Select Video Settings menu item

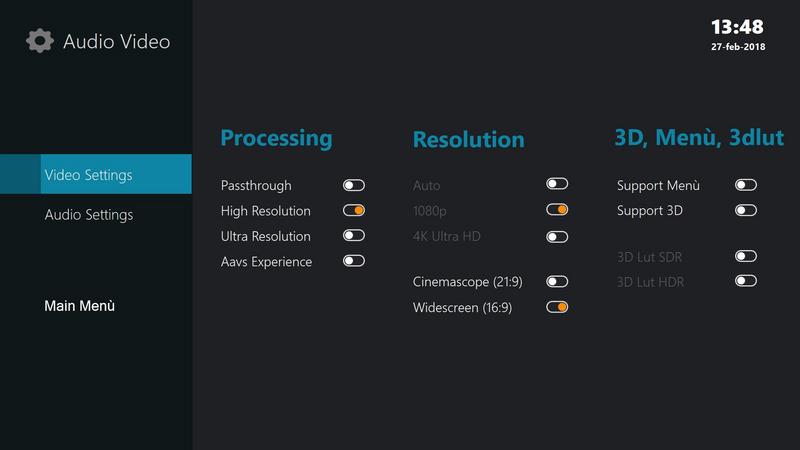[x=96, y=174]
